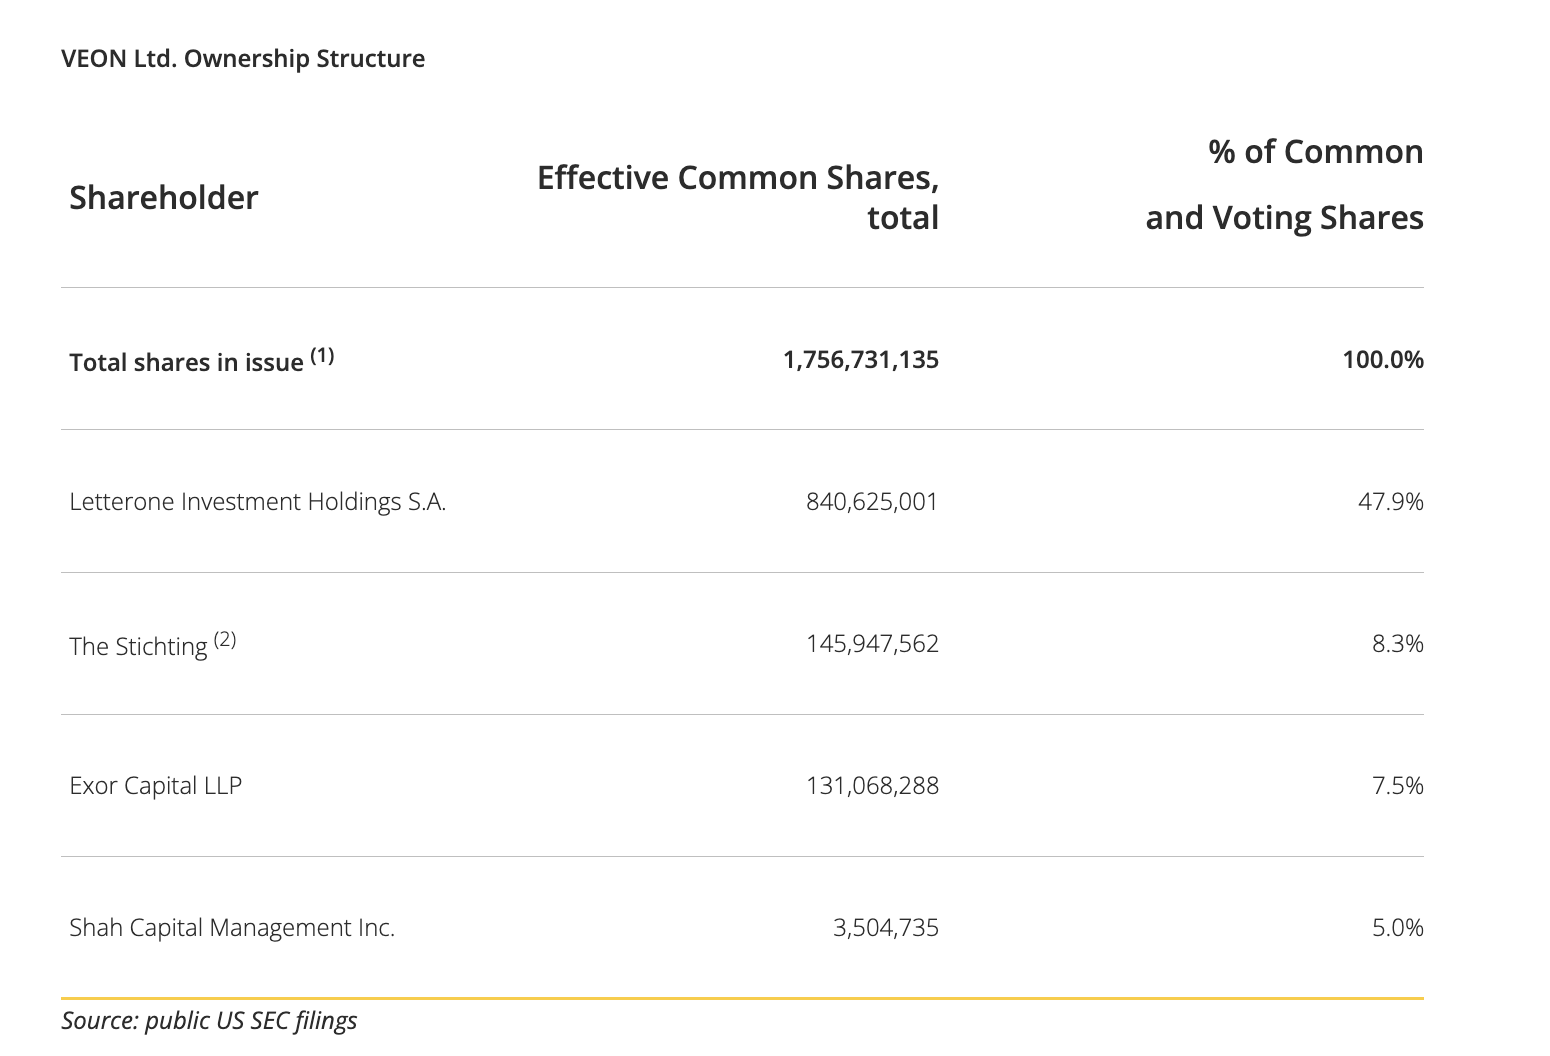Click the 100.0% total percentage cell
The height and width of the screenshot is (1056, 1550).
1382,360
